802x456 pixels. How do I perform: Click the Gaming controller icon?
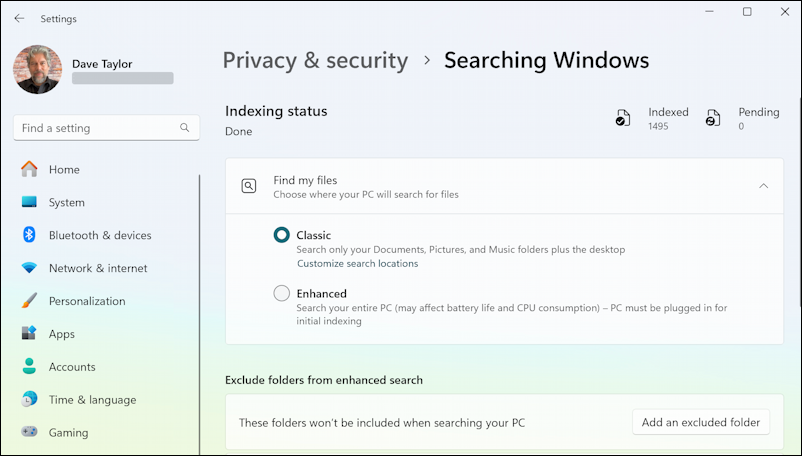coord(29,432)
